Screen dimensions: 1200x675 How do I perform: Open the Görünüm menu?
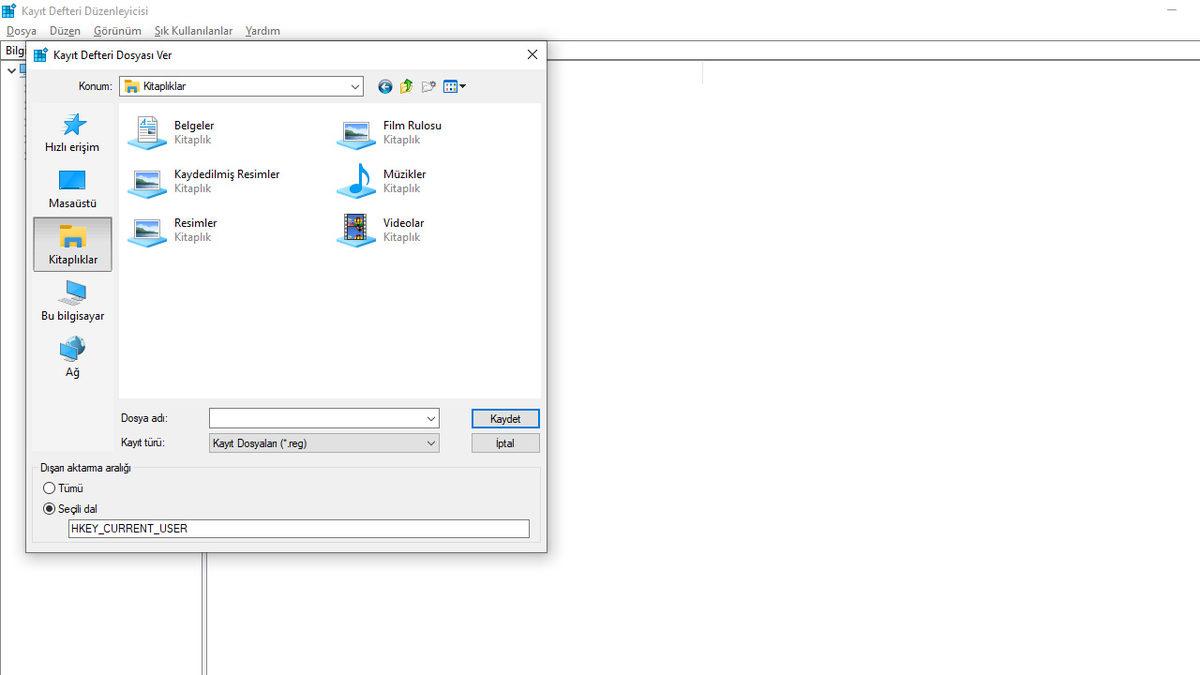point(117,31)
